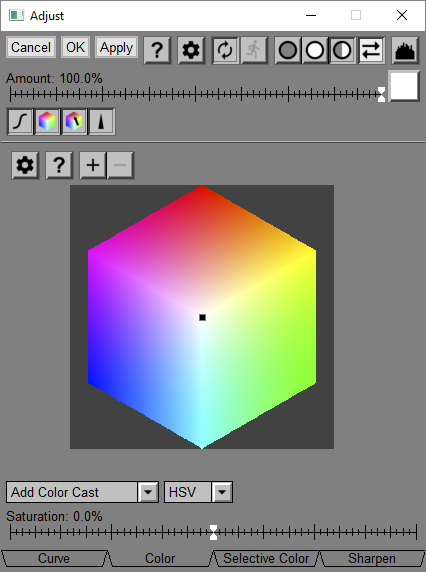Click the Apply button
The width and height of the screenshot is (426, 572).
point(116,47)
